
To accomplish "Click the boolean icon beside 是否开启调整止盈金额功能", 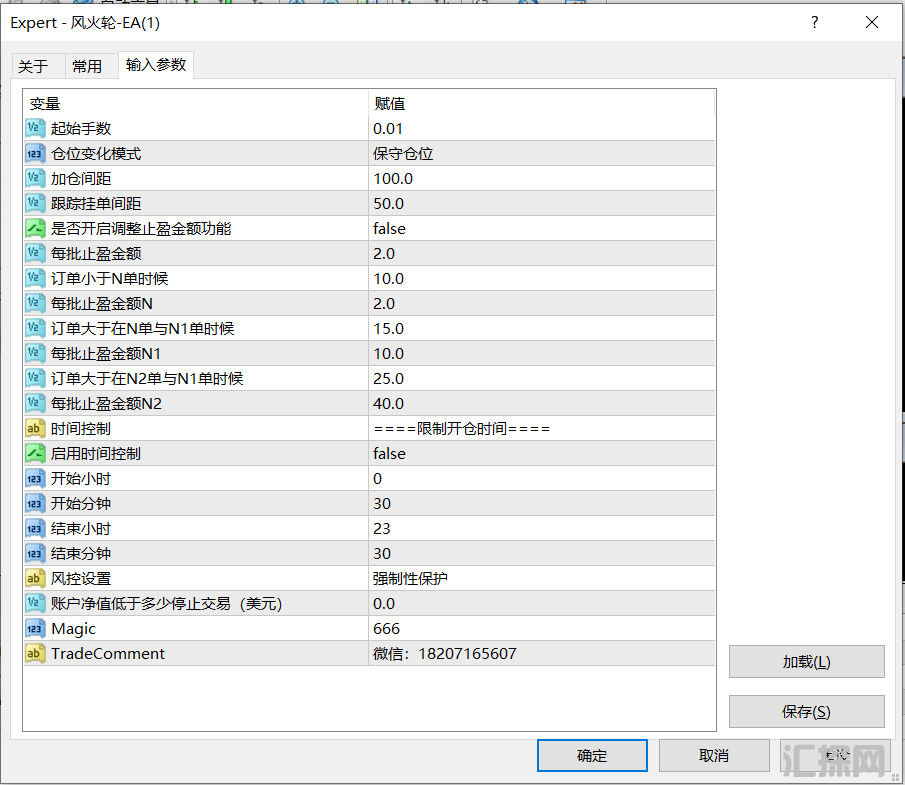I will (x=35, y=229).
